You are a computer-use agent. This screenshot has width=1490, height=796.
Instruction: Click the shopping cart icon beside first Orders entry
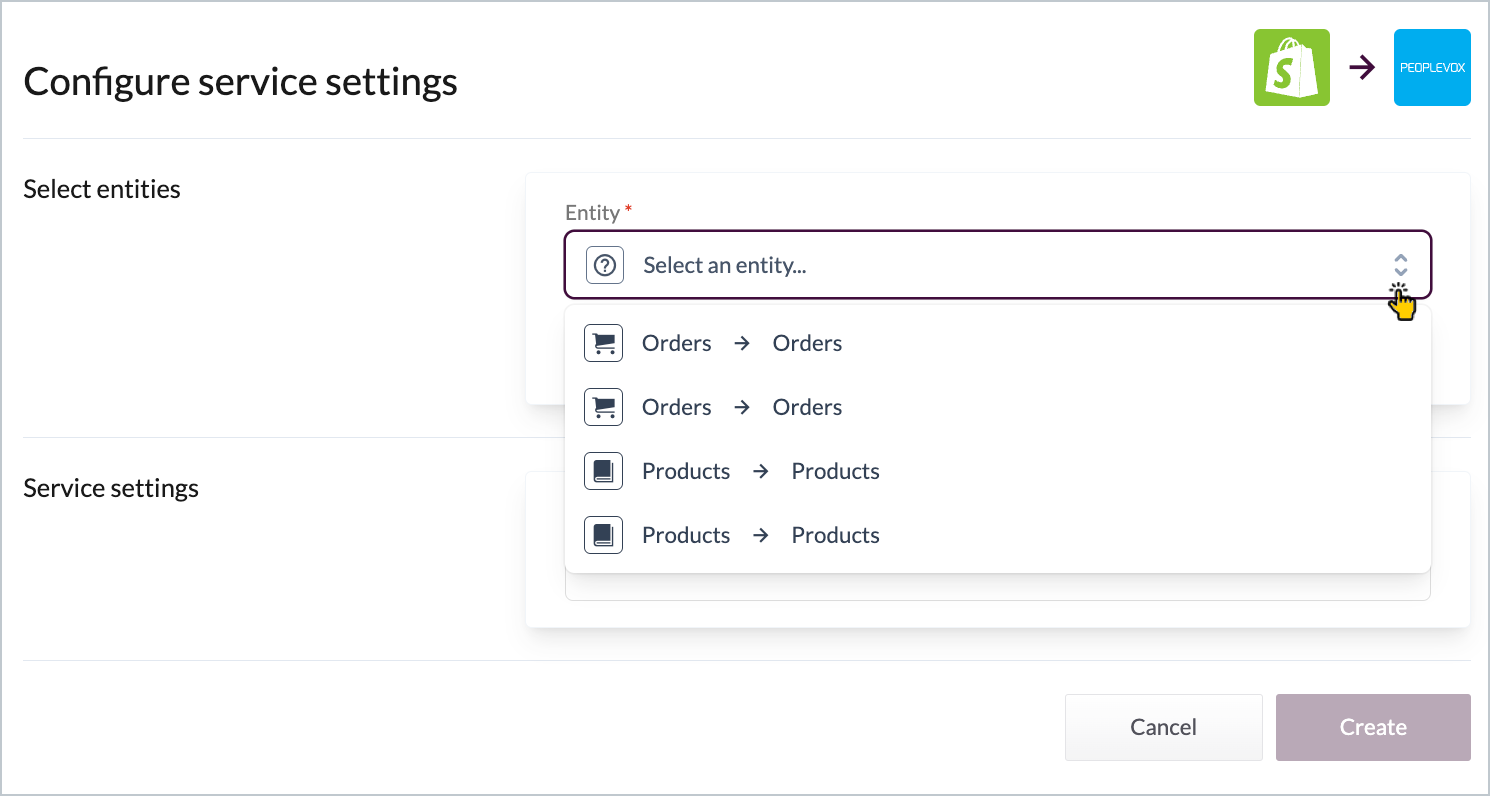[603, 342]
